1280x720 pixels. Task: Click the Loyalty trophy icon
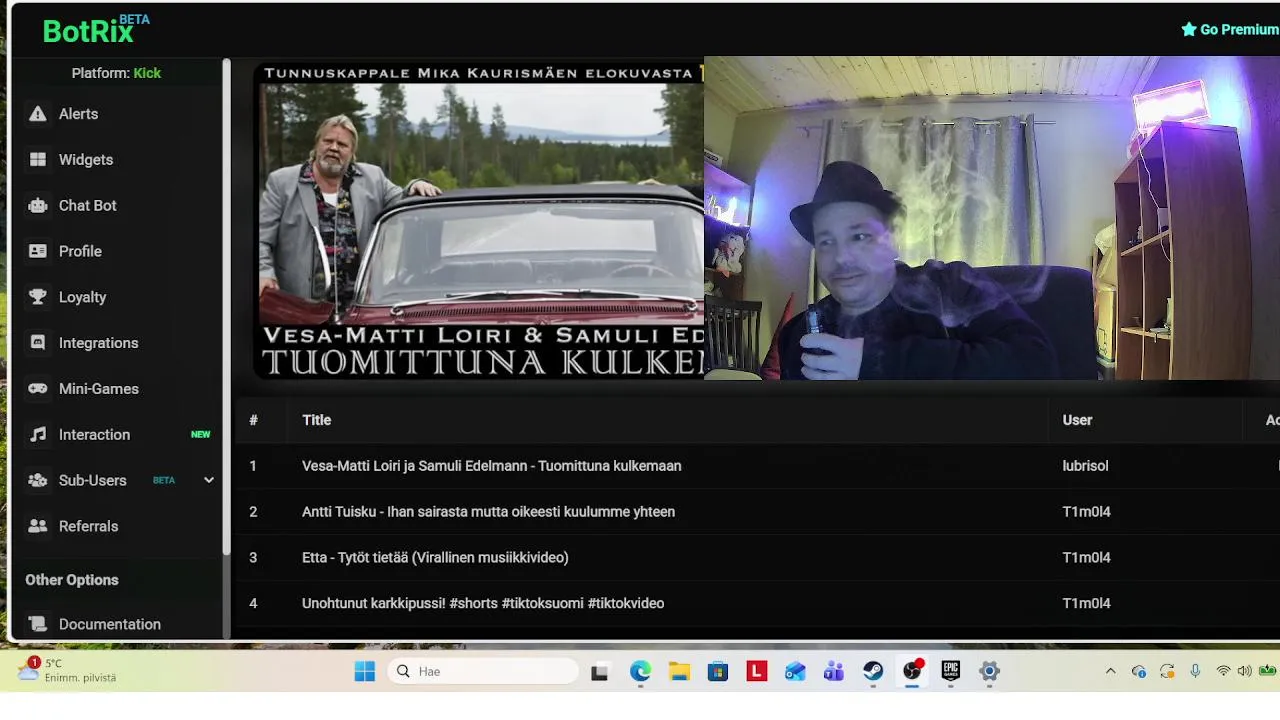click(x=38, y=297)
